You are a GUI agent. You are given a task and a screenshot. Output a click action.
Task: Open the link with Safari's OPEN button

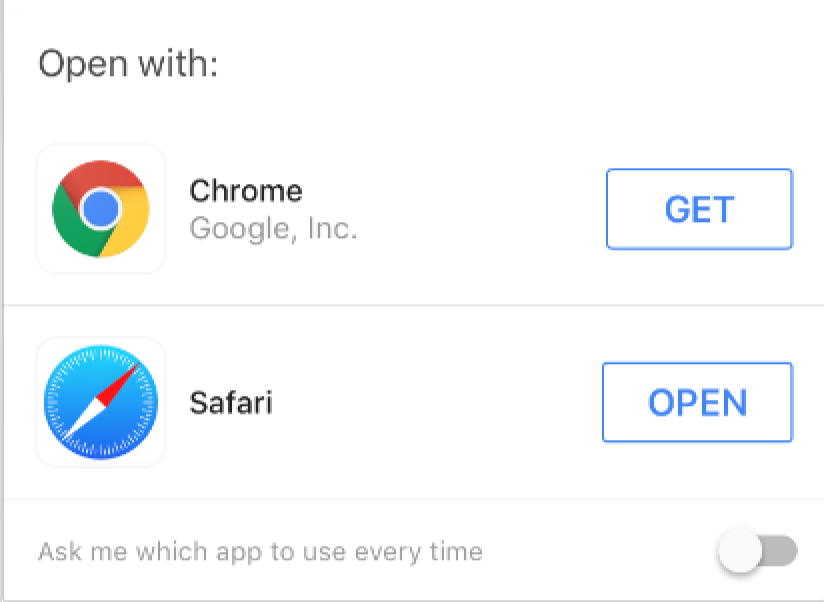point(697,402)
